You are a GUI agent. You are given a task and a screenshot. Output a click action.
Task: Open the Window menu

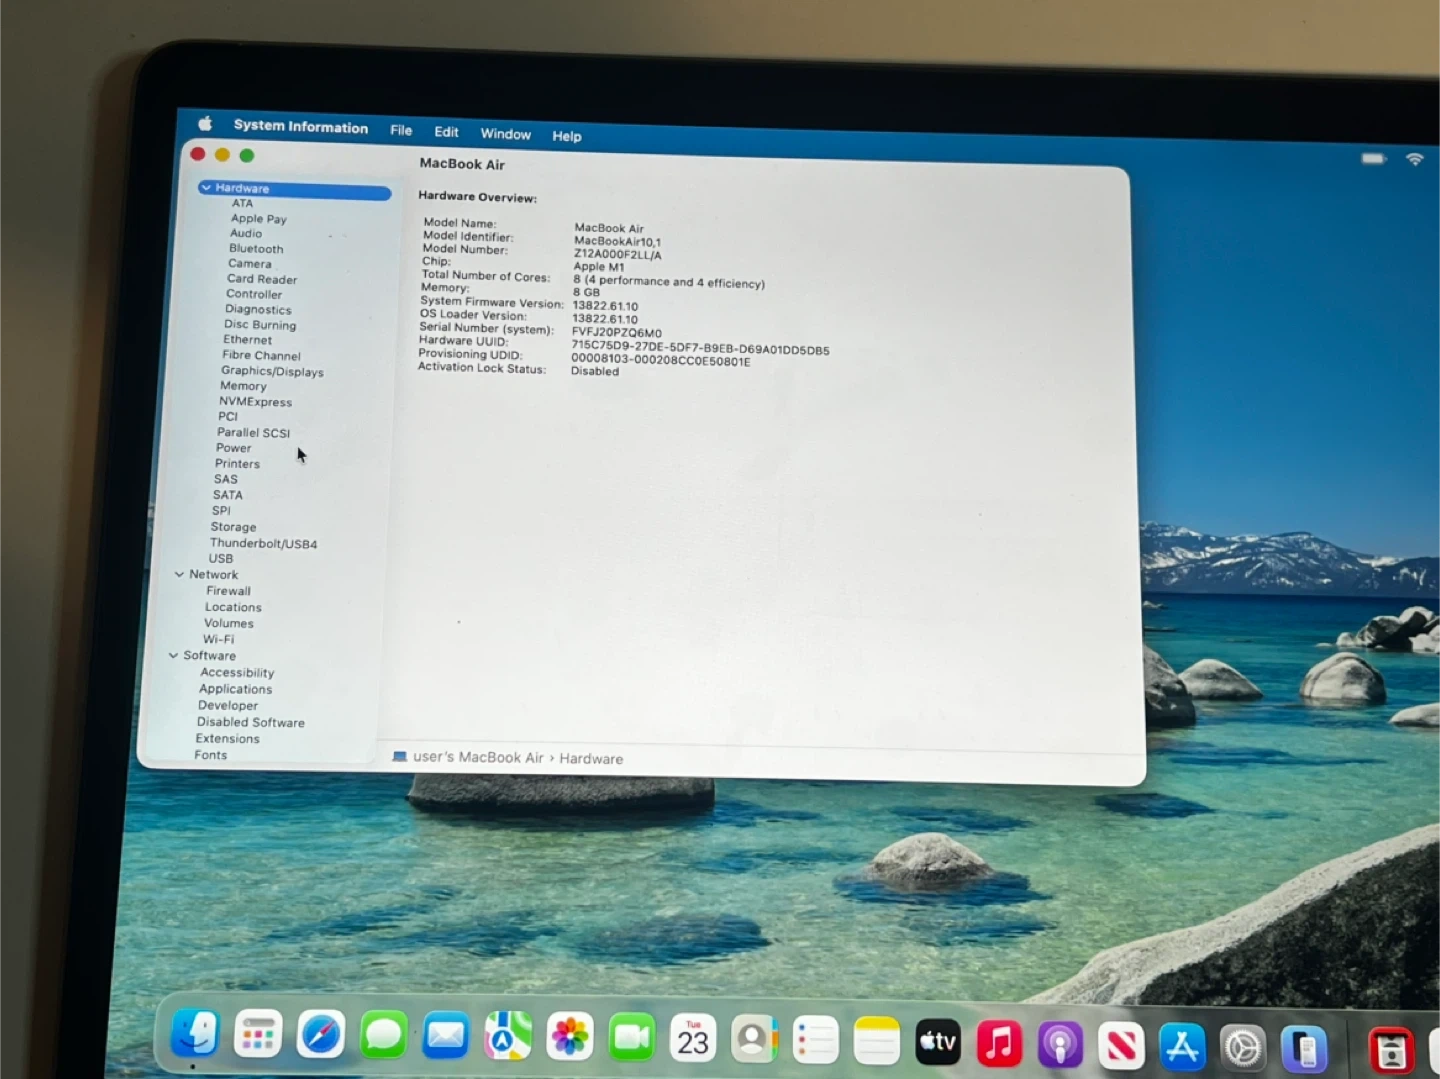tap(505, 134)
